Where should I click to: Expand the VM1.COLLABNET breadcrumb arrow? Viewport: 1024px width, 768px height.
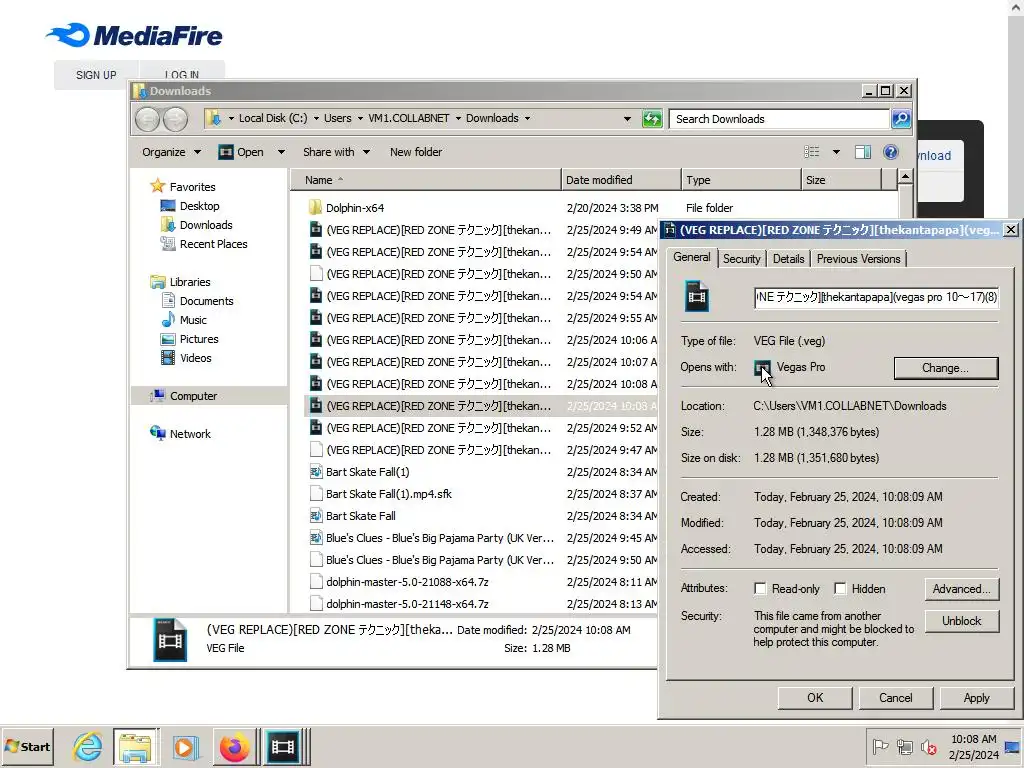coord(458,119)
